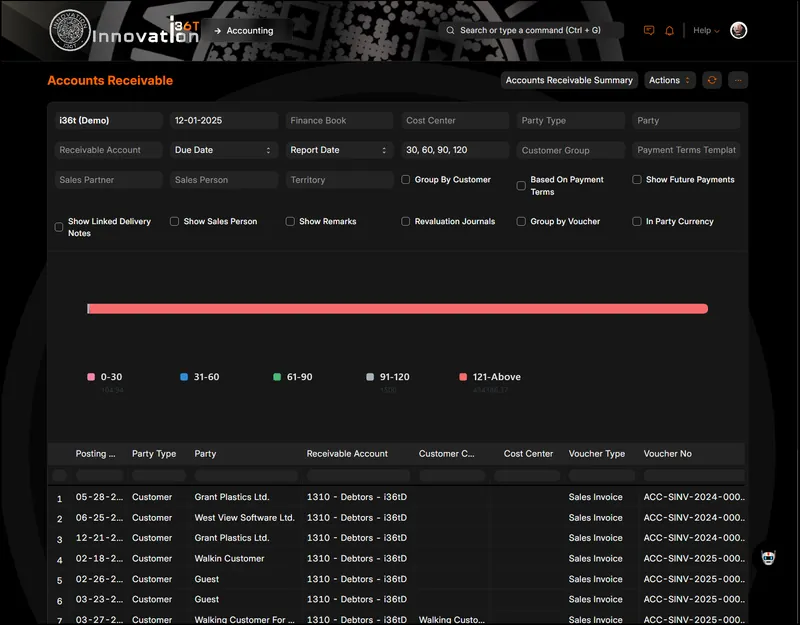800x625 pixels.
Task: Expand the Actions dropdown
Action: tap(669, 80)
